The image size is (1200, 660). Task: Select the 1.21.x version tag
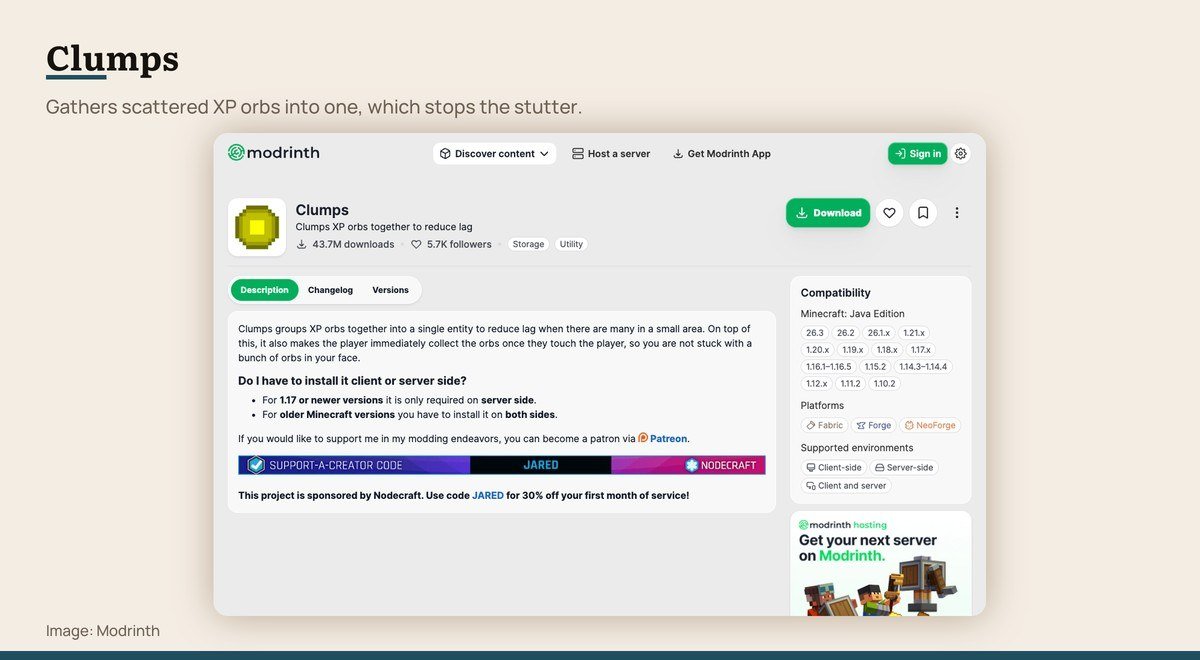(x=914, y=333)
